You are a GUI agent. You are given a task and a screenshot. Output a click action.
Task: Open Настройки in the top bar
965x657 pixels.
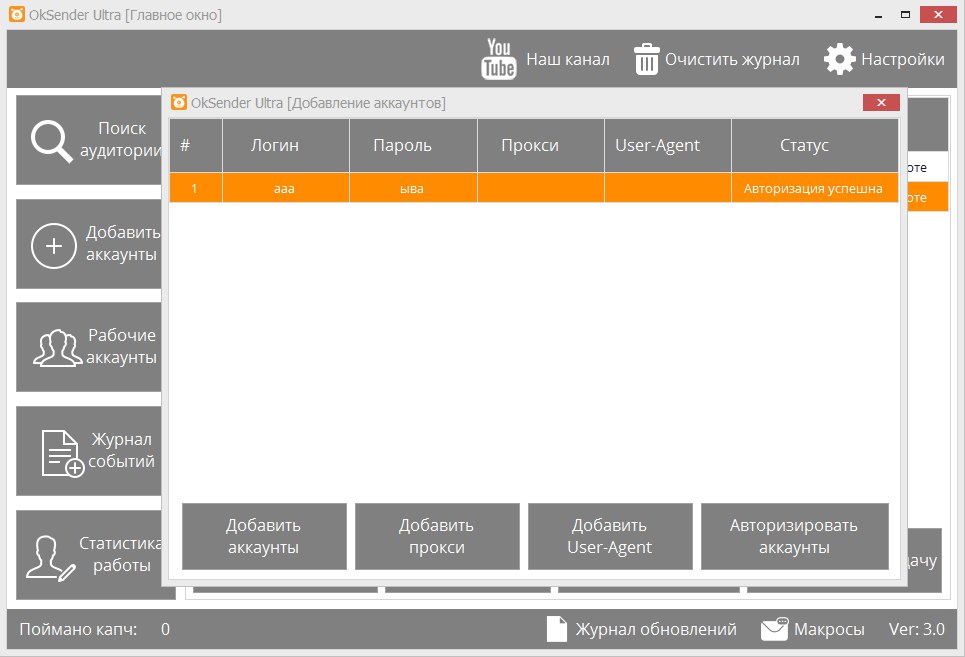tap(902, 59)
